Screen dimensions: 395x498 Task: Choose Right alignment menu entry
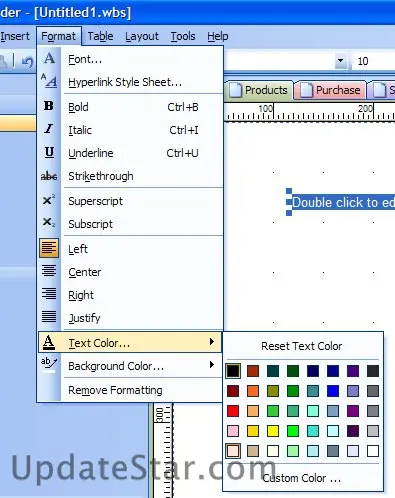coord(130,295)
